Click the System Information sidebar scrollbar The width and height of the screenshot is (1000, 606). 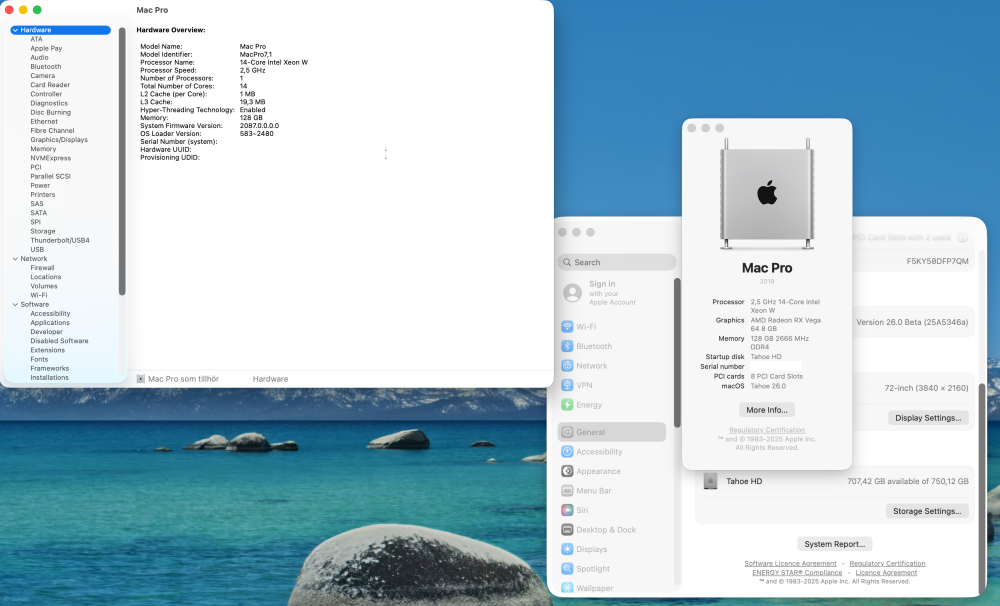(x=122, y=161)
